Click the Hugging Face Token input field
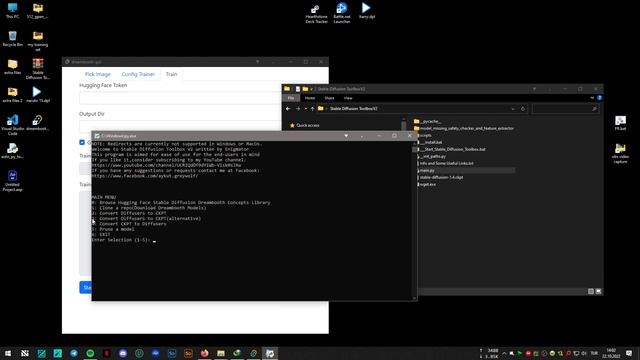 click(x=180, y=98)
